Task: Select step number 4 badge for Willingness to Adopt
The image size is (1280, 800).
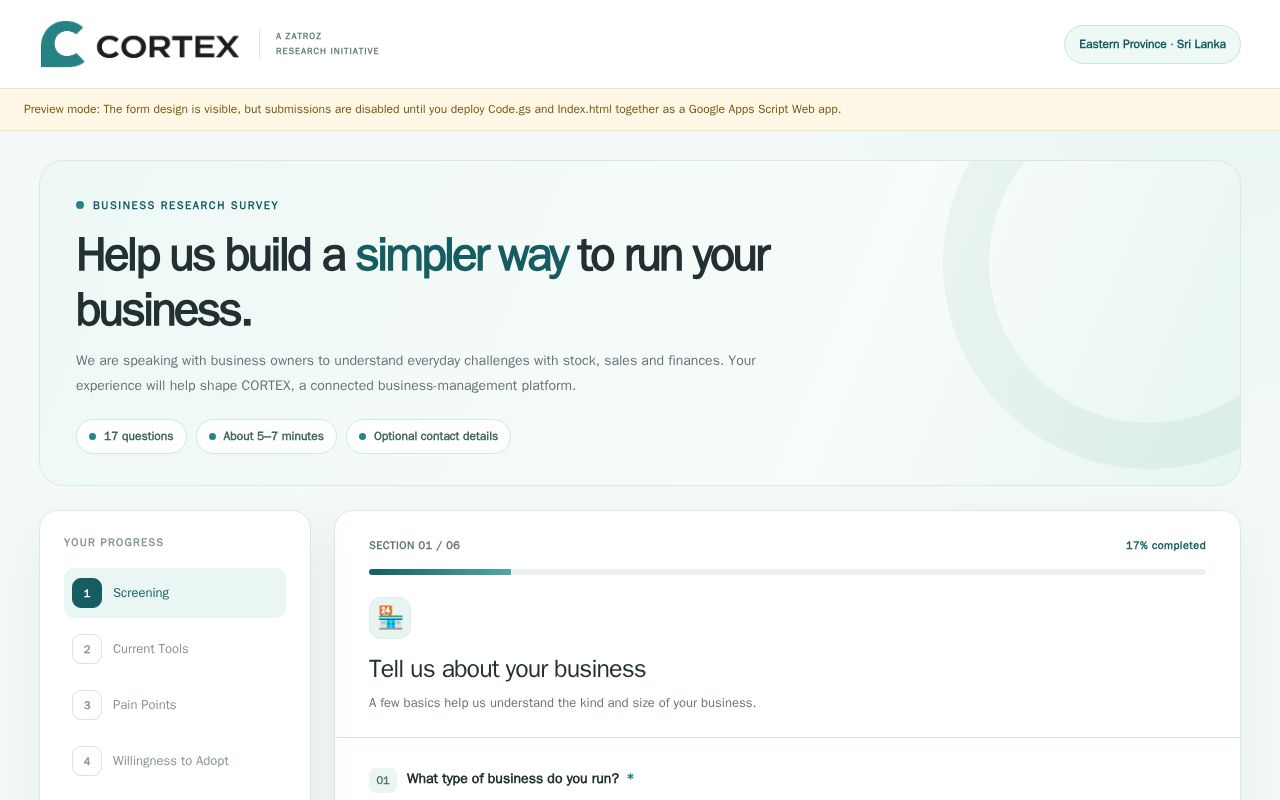Action: click(87, 761)
